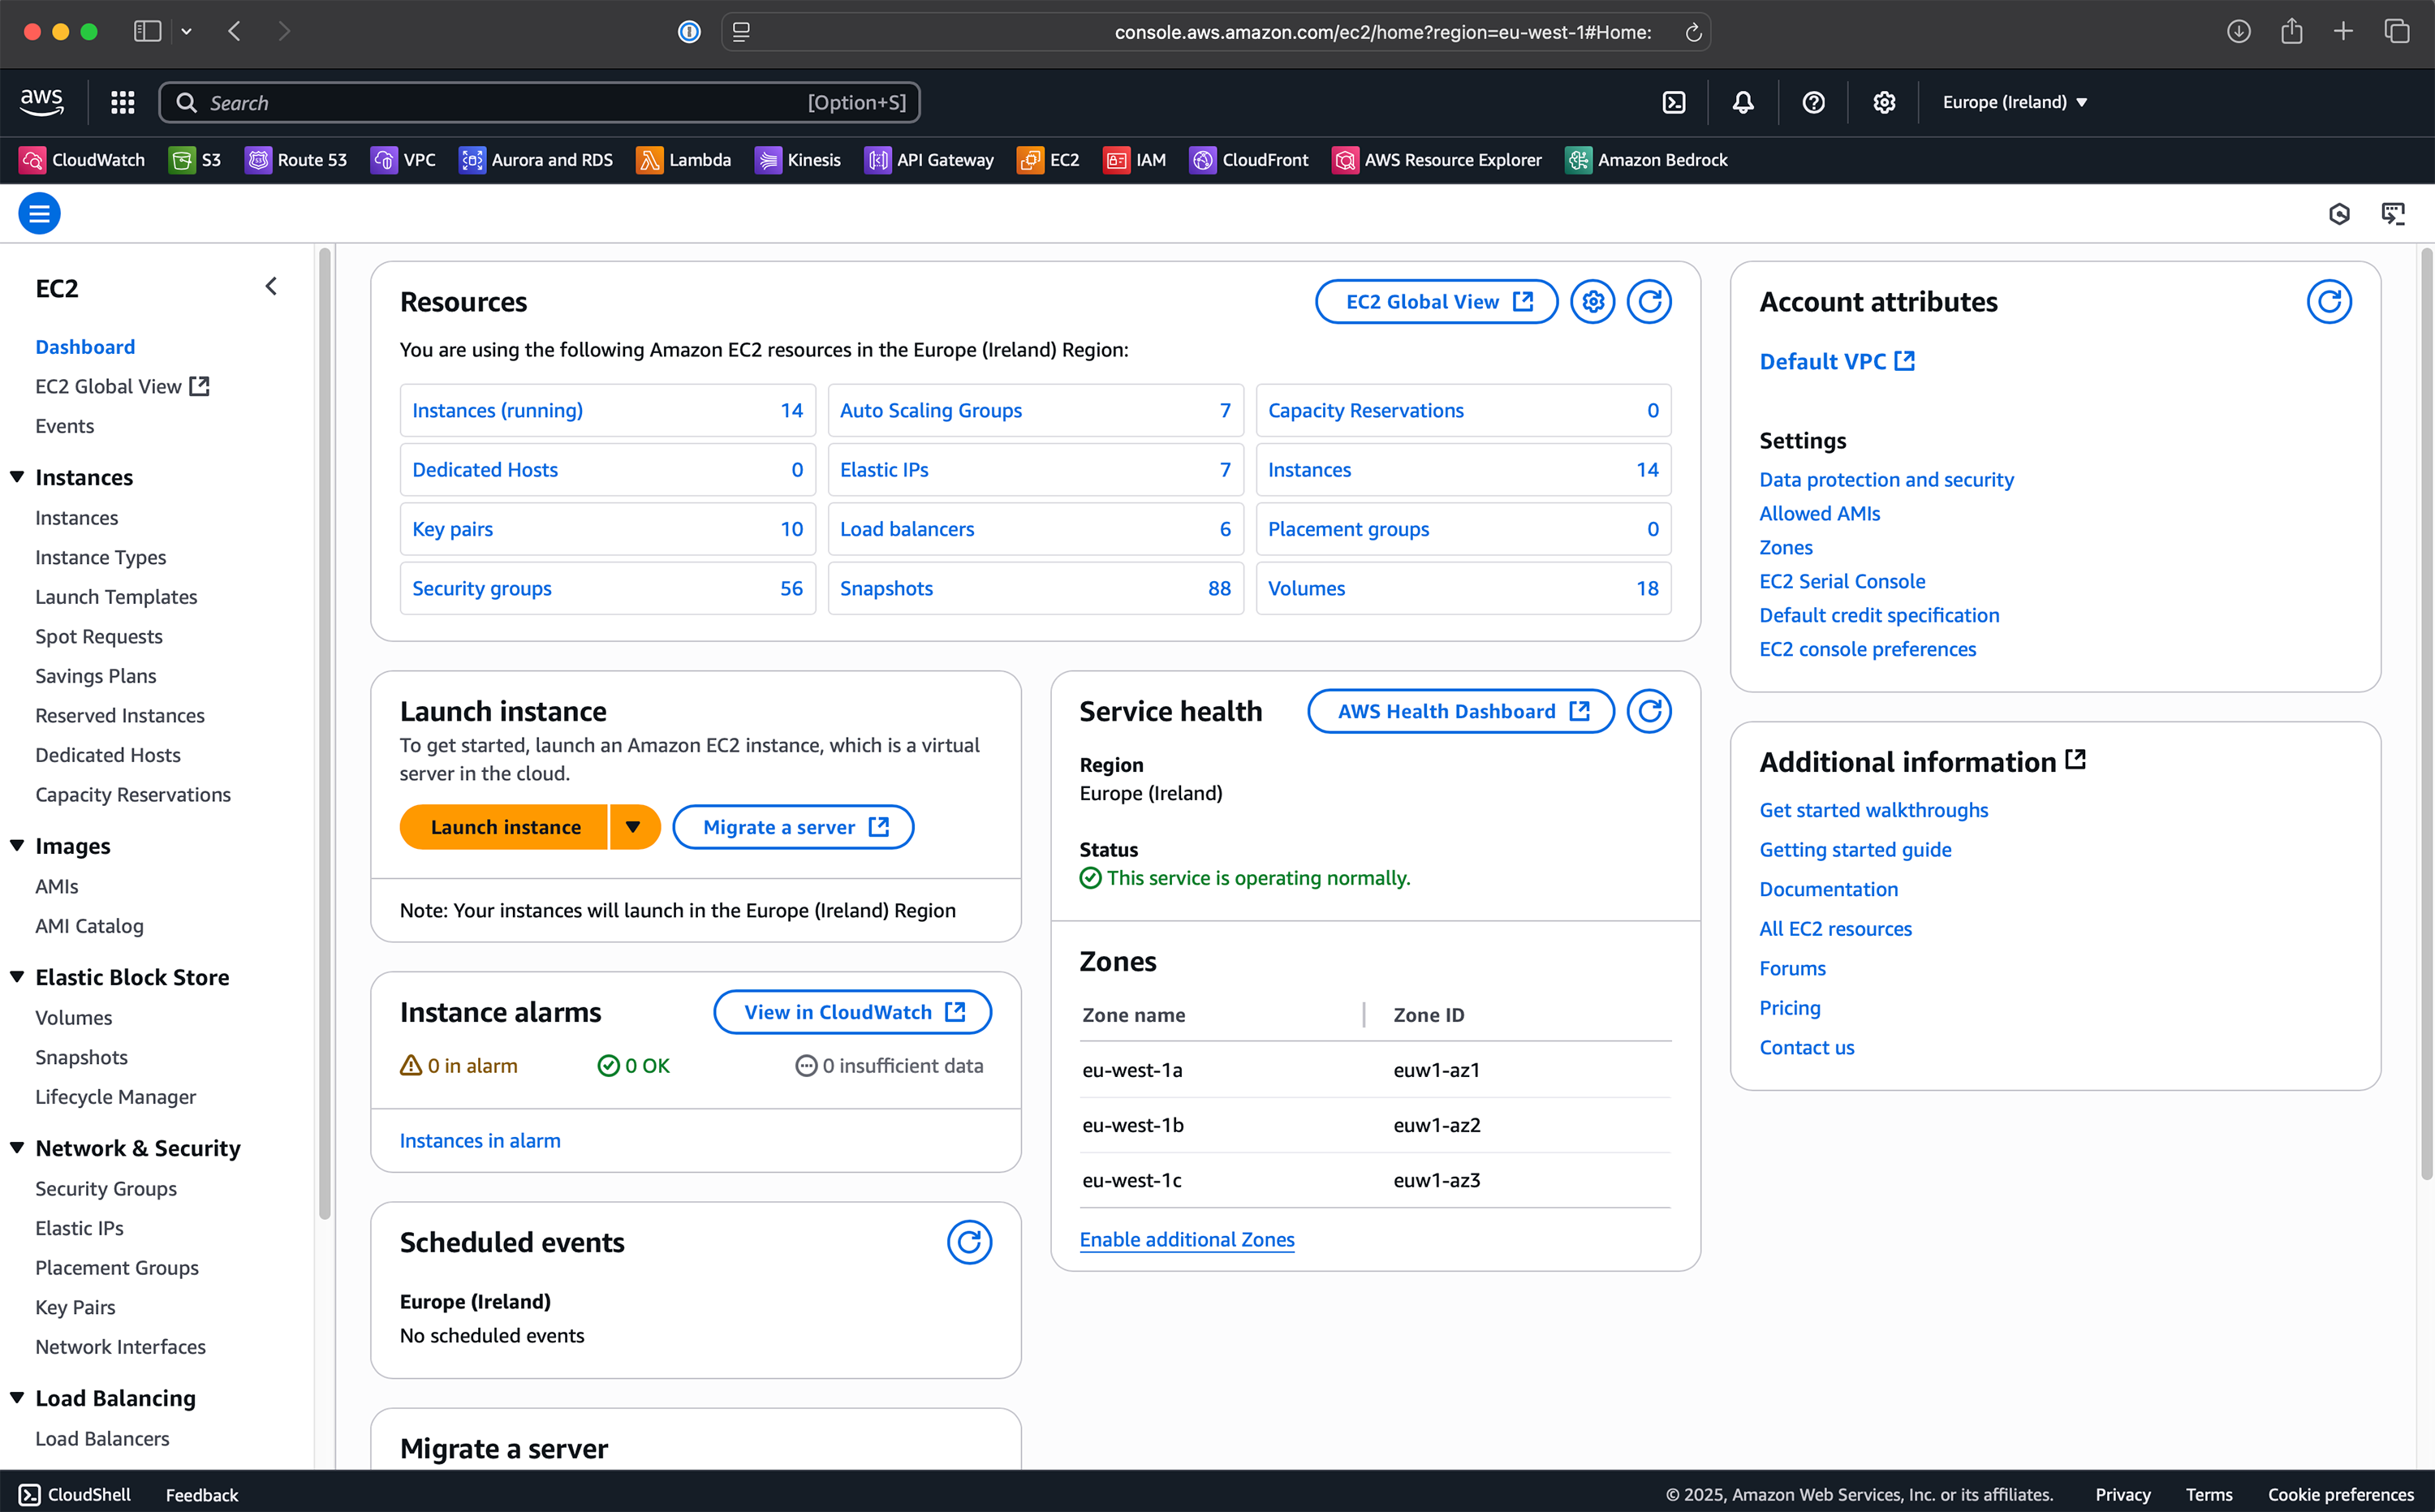
Task: Click Migrate a server button
Action: pyautogui.click(x=793, y=827)
